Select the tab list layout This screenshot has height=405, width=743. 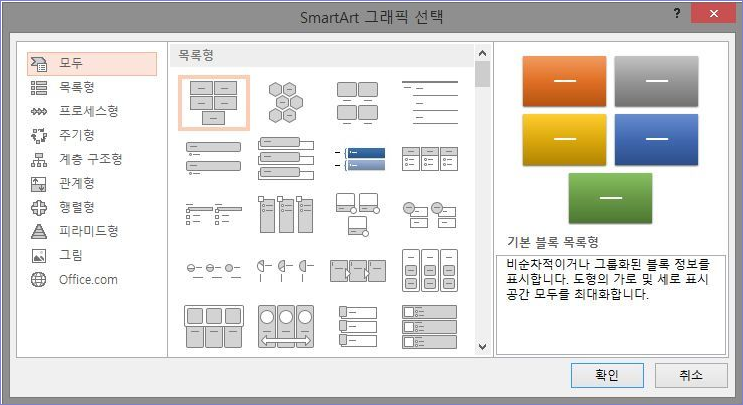[214, 214]
